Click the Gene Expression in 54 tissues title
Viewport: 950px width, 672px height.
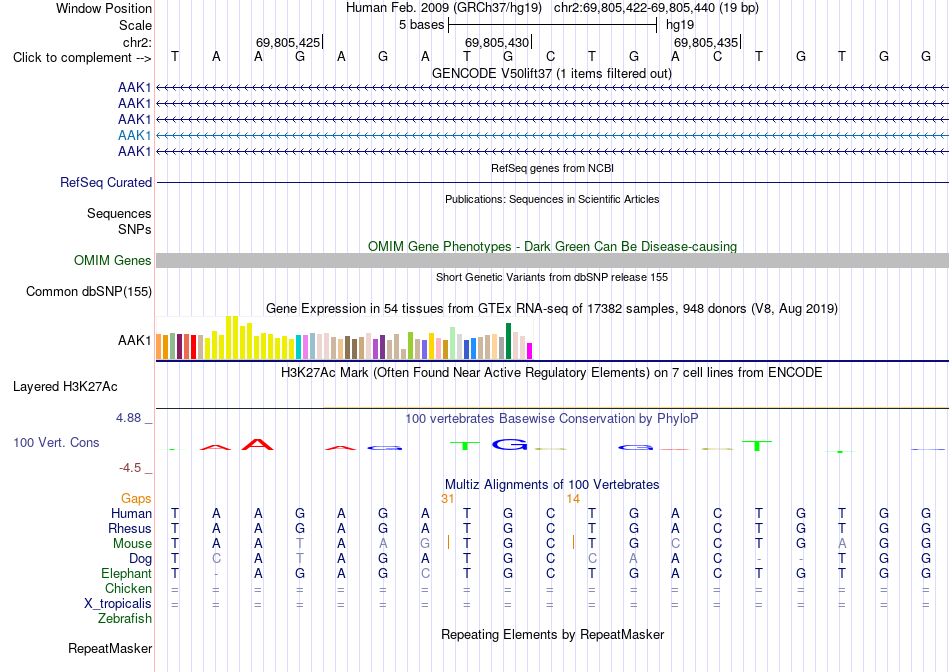coord(552,308)
